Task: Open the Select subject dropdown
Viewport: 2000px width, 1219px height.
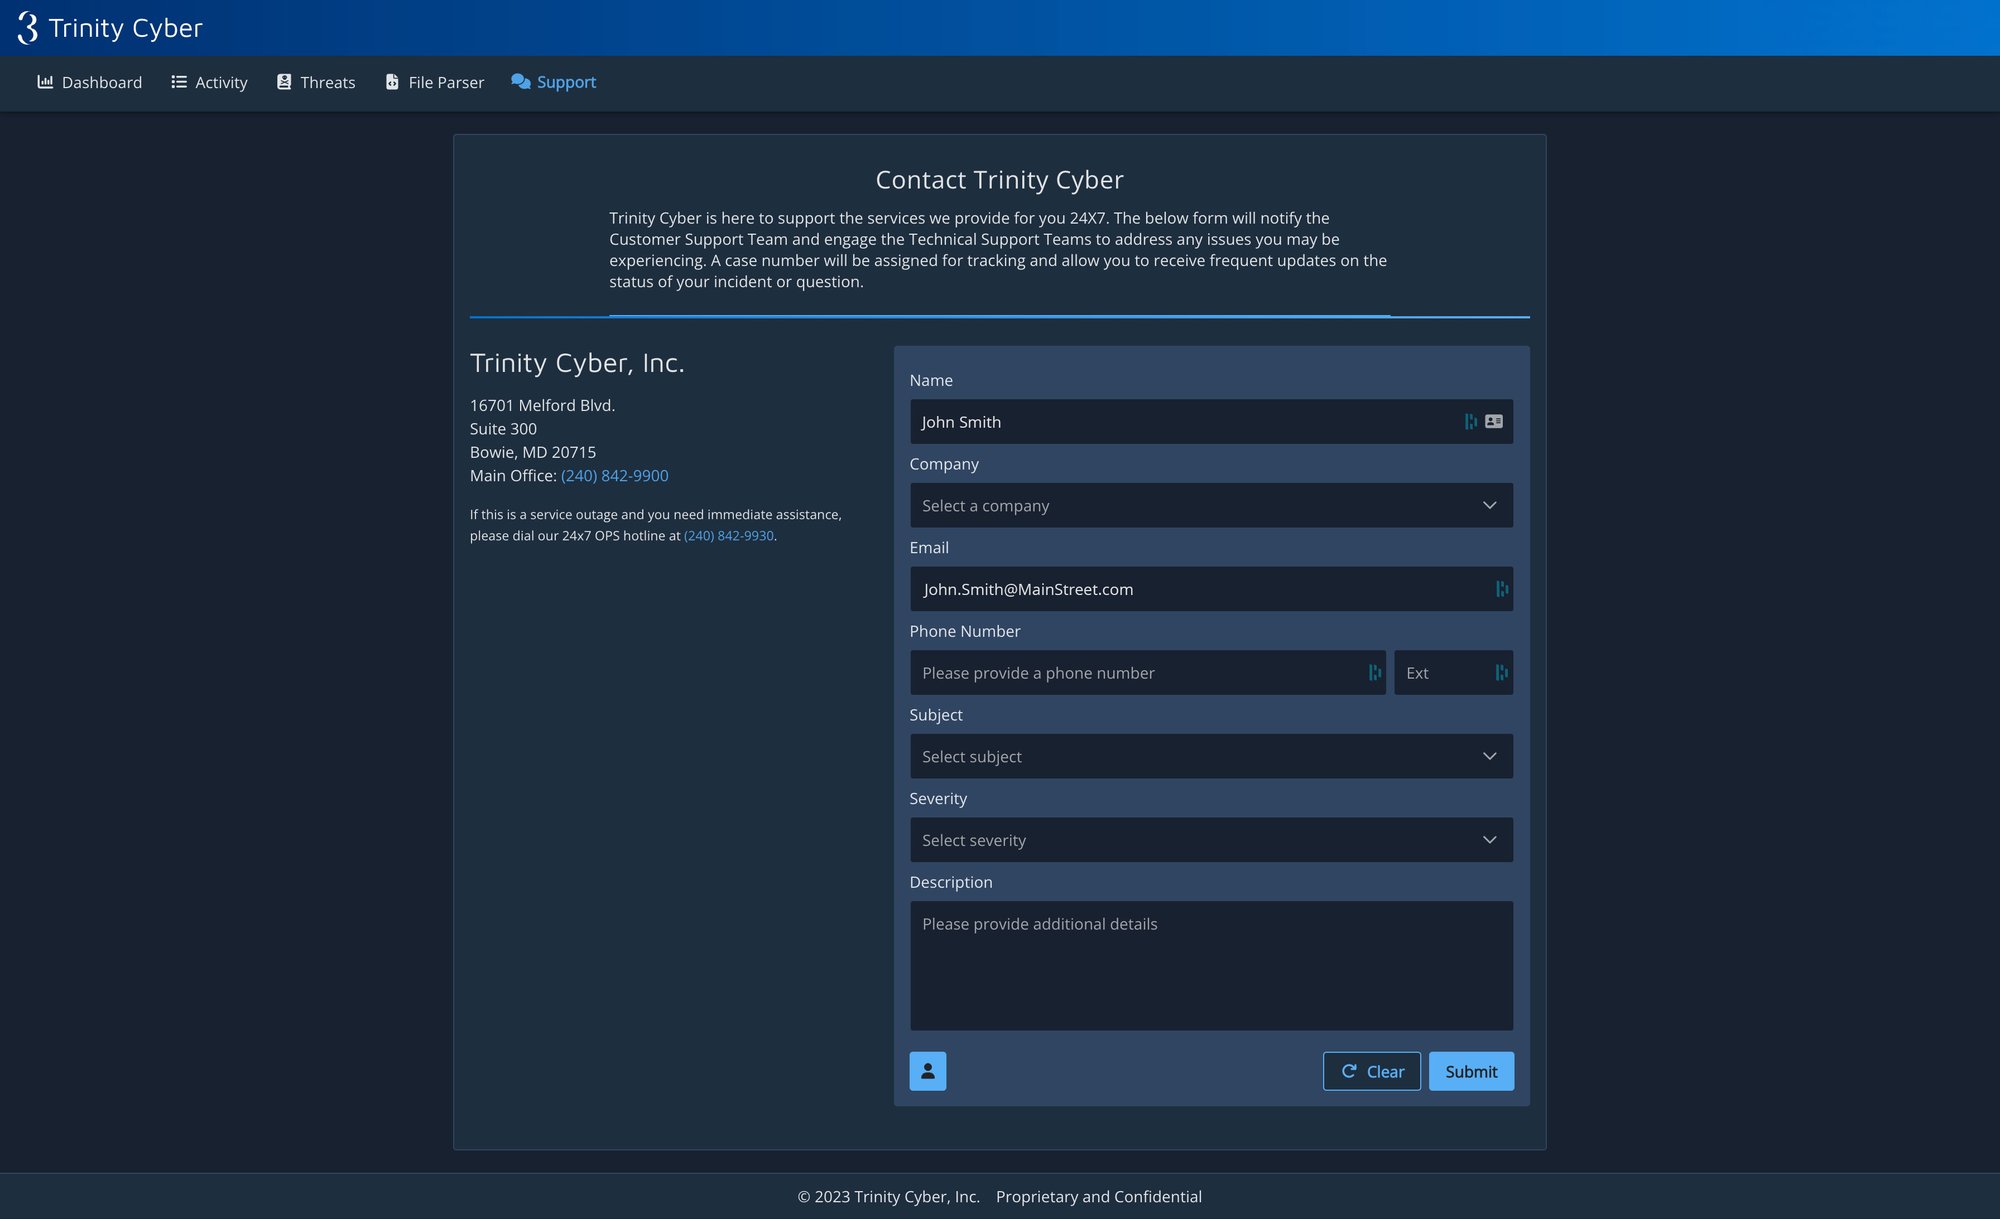Action: click(x=1211, y=757)
